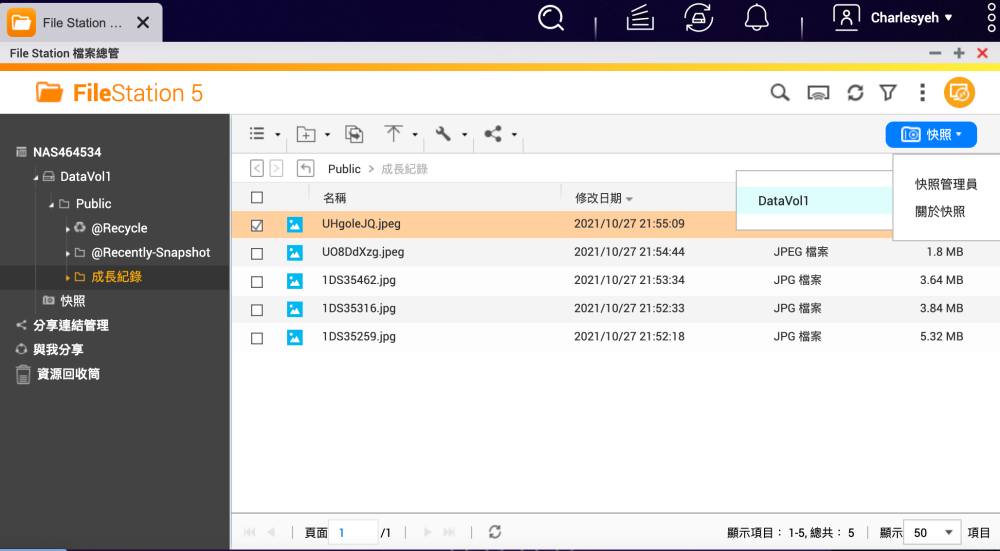The width and height of the screenshot is (1000, 551).
Task: Collapse the Public folder tree node
Action: [x=50, y=204]
